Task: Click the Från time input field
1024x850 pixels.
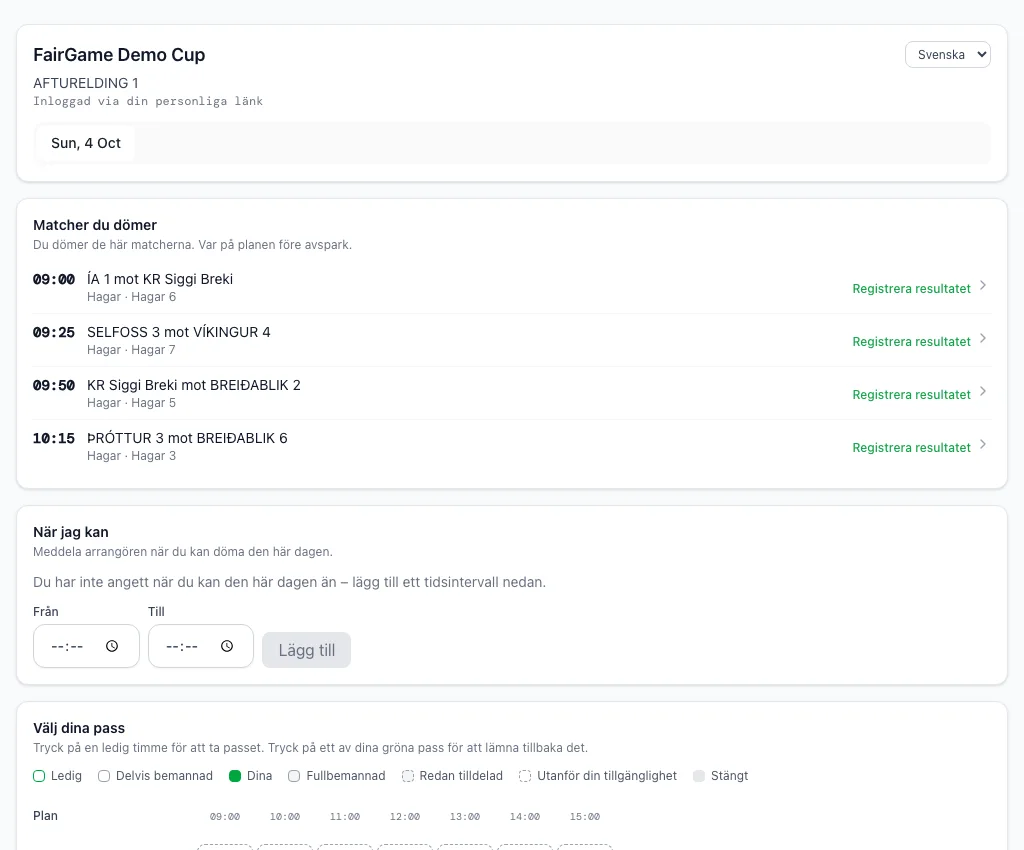Action: pyautogui.click(x=86, y=646)
